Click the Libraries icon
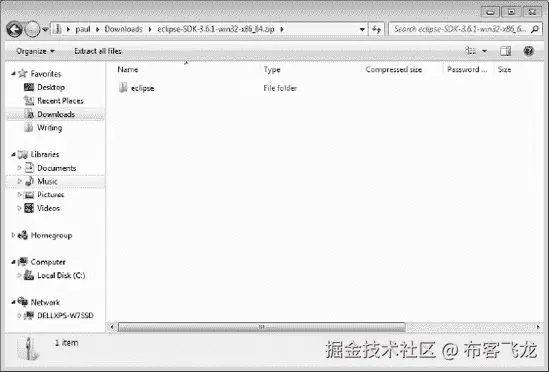Screen dimensions: 549x372 [23, 154]
